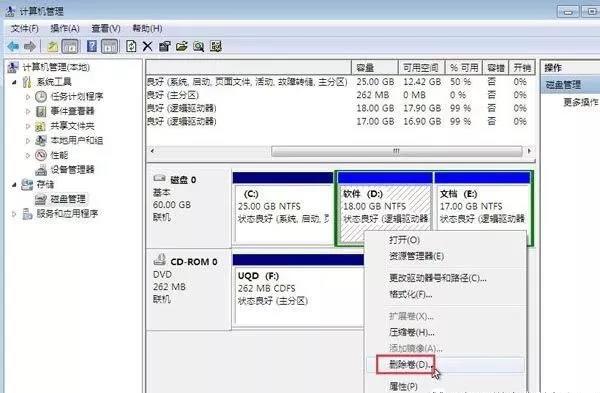This screenshot has width=600, height=393.
Task: Choose 删除卷(D) in context menu
Action: click(446, 365)
